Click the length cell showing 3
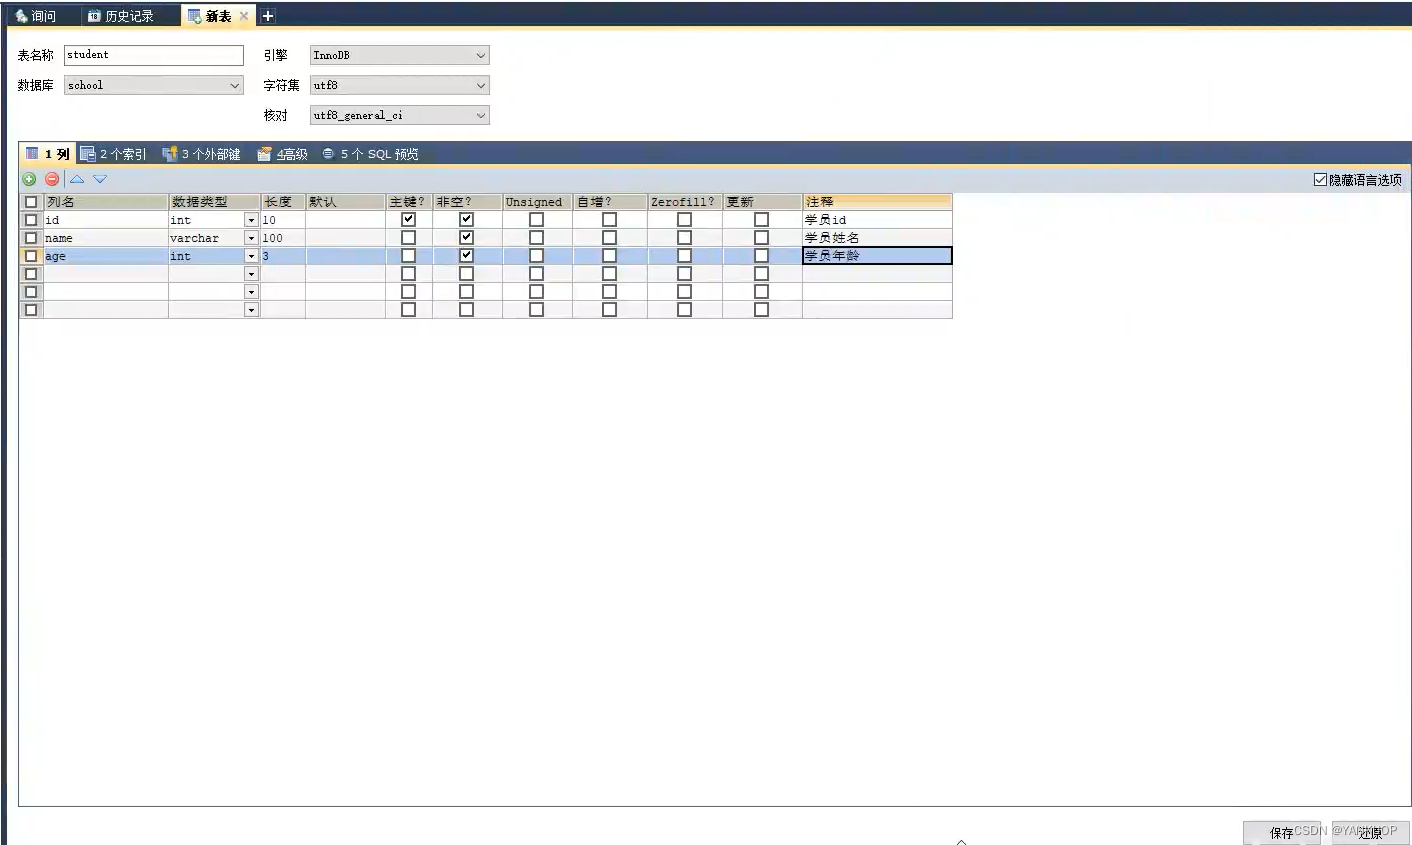Screen dimensions: 1412x845 point(283,256)
